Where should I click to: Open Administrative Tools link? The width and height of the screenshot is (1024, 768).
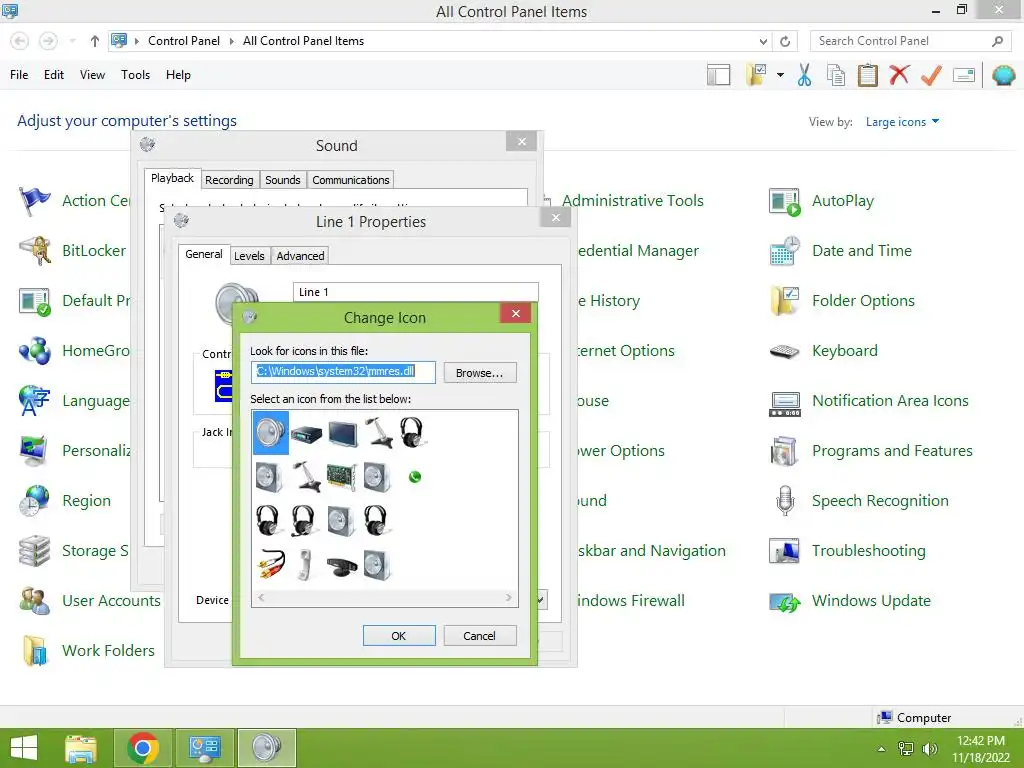tap(633, 201)
